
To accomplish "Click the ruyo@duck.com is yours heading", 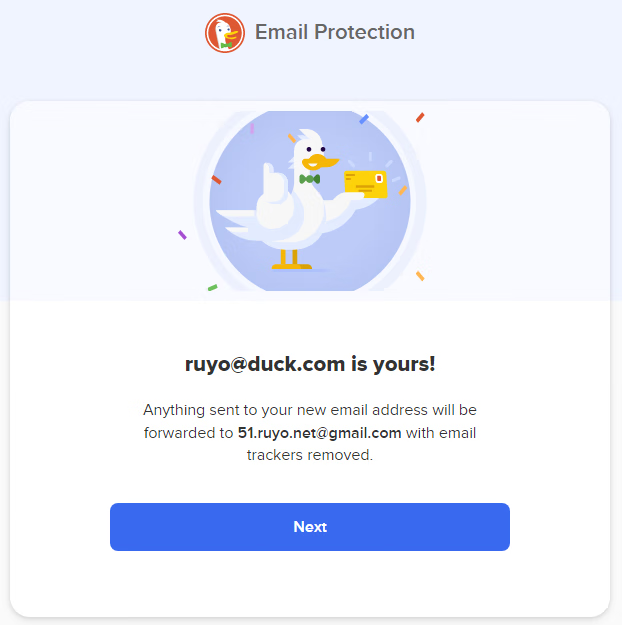I will point(310,364).
